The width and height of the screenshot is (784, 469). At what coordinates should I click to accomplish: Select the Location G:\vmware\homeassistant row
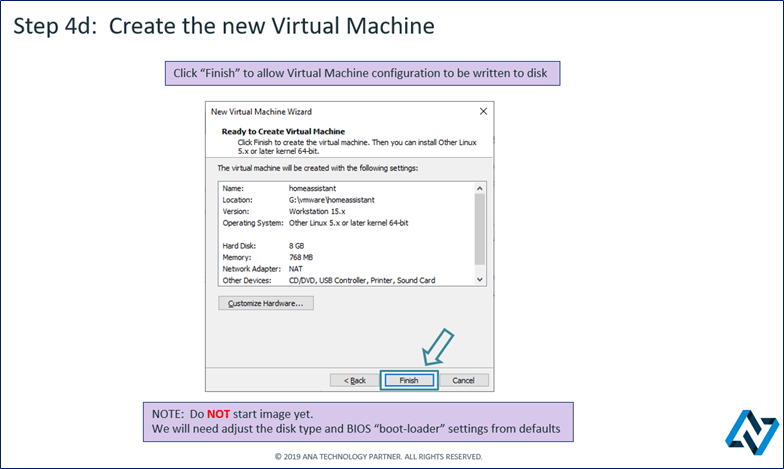pos(300,200)
